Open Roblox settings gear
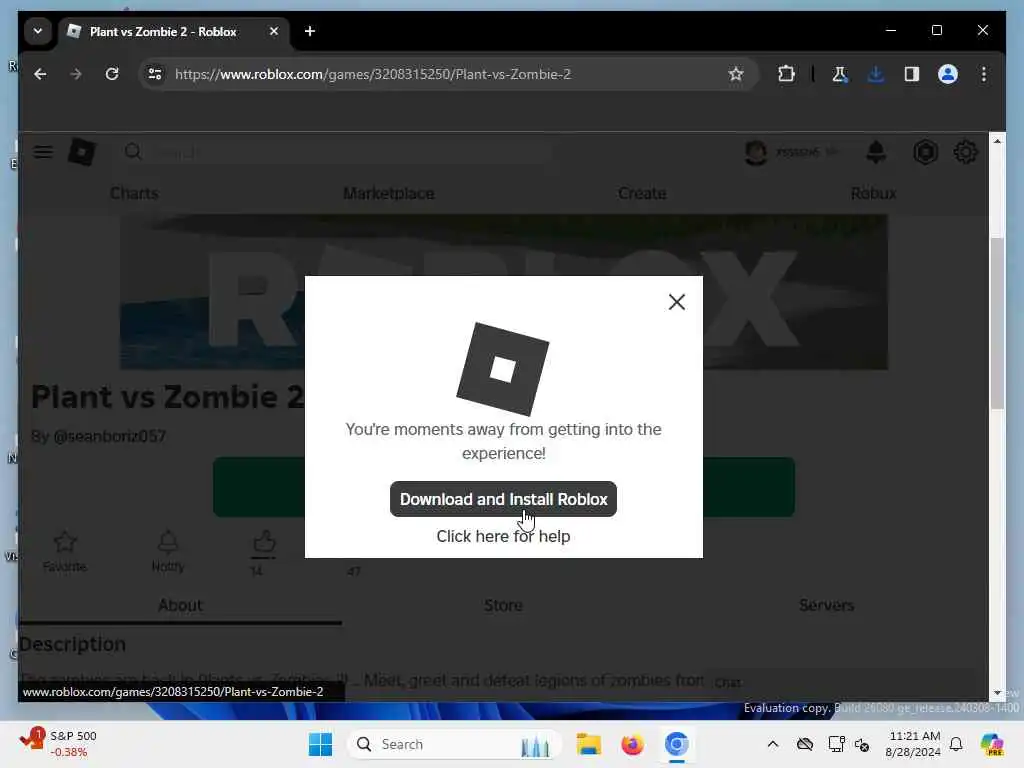 pos(965,152)
